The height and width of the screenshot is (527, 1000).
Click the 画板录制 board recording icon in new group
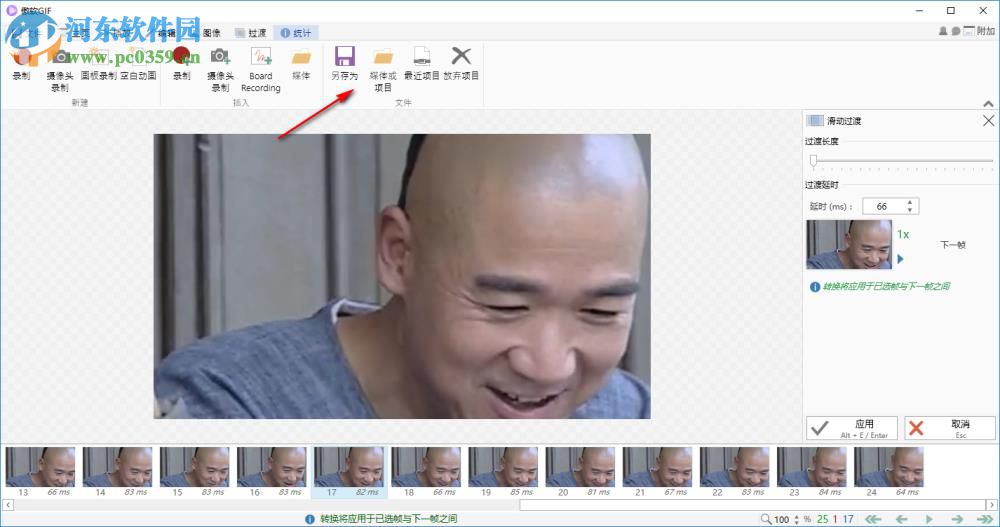coord(98,63)
